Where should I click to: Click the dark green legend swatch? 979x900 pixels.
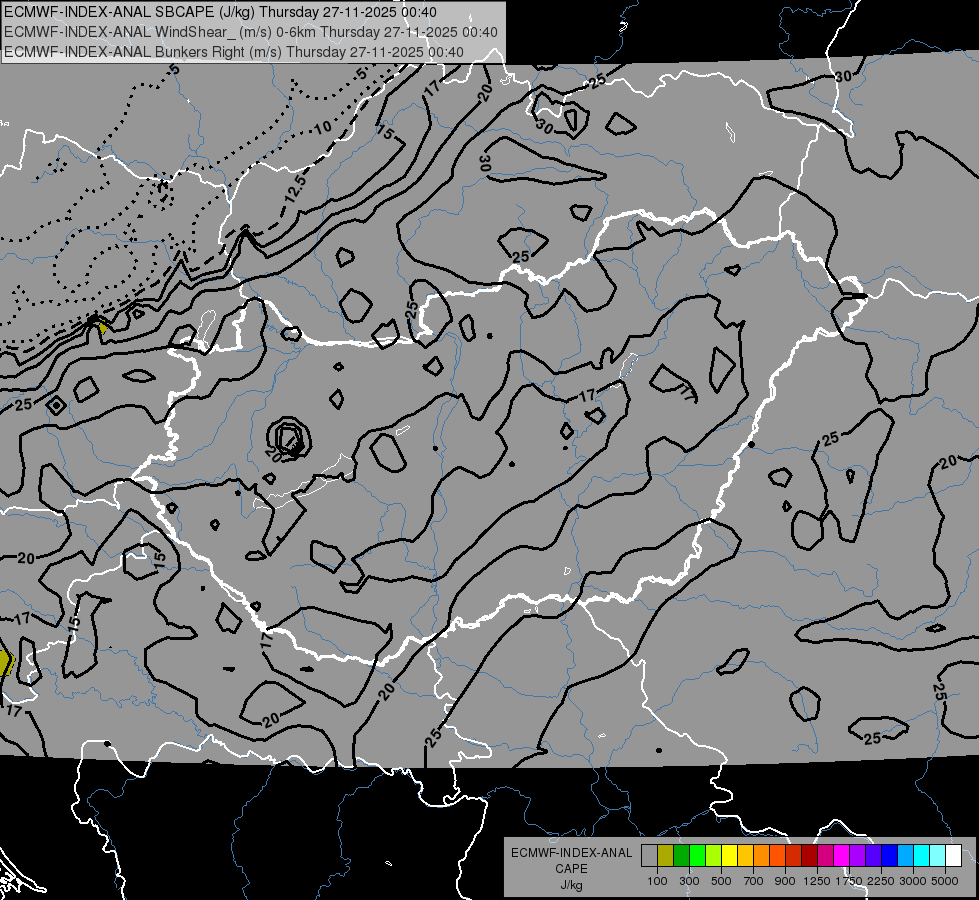(x=681, y=855)
